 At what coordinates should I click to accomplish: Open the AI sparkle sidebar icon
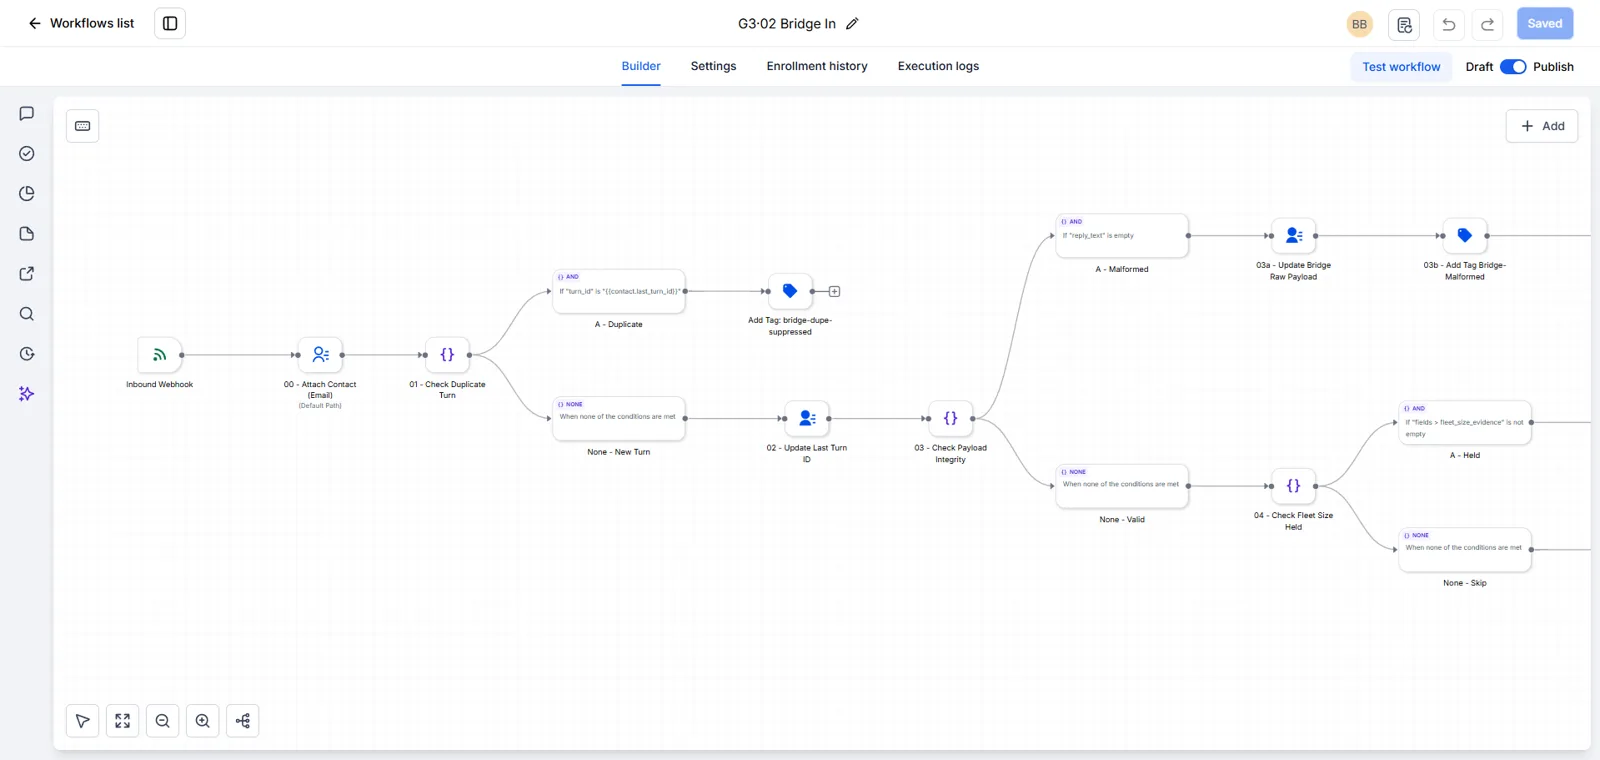pyautogui.click(x=27, y=394)
